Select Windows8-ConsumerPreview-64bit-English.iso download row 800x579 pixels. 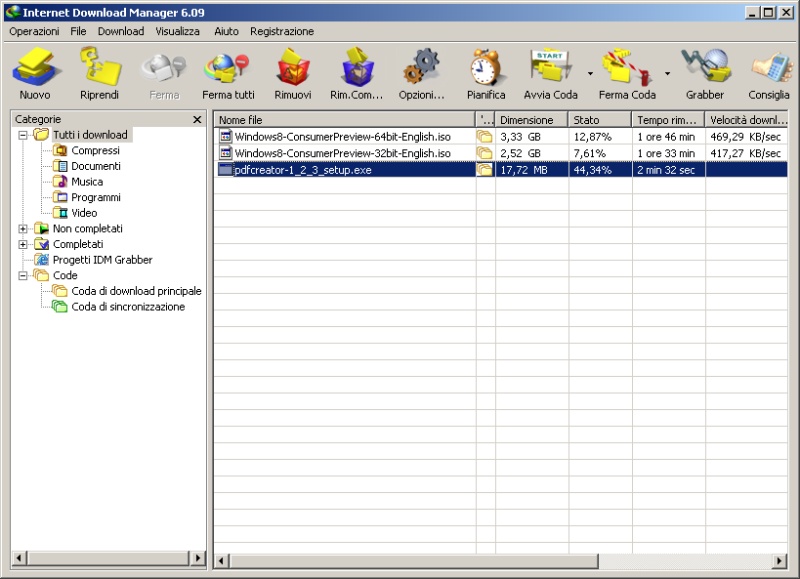[x=342, y=136]
